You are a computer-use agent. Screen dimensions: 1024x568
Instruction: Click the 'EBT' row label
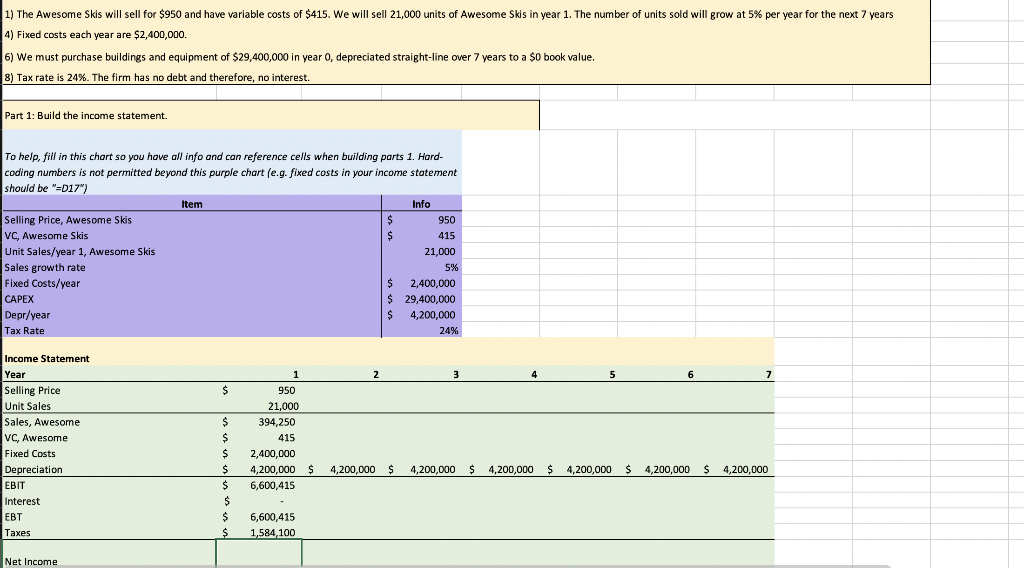pyautogui.click(x=13, y=516)
